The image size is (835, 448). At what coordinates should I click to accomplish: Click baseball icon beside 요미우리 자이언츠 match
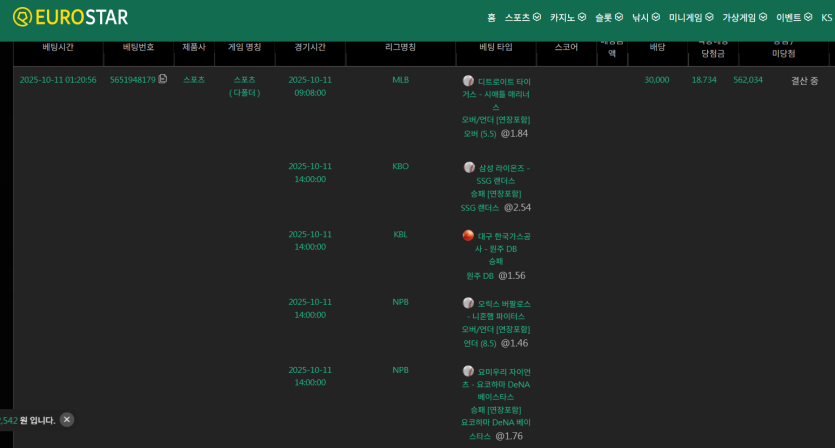(x=468, y=371)
